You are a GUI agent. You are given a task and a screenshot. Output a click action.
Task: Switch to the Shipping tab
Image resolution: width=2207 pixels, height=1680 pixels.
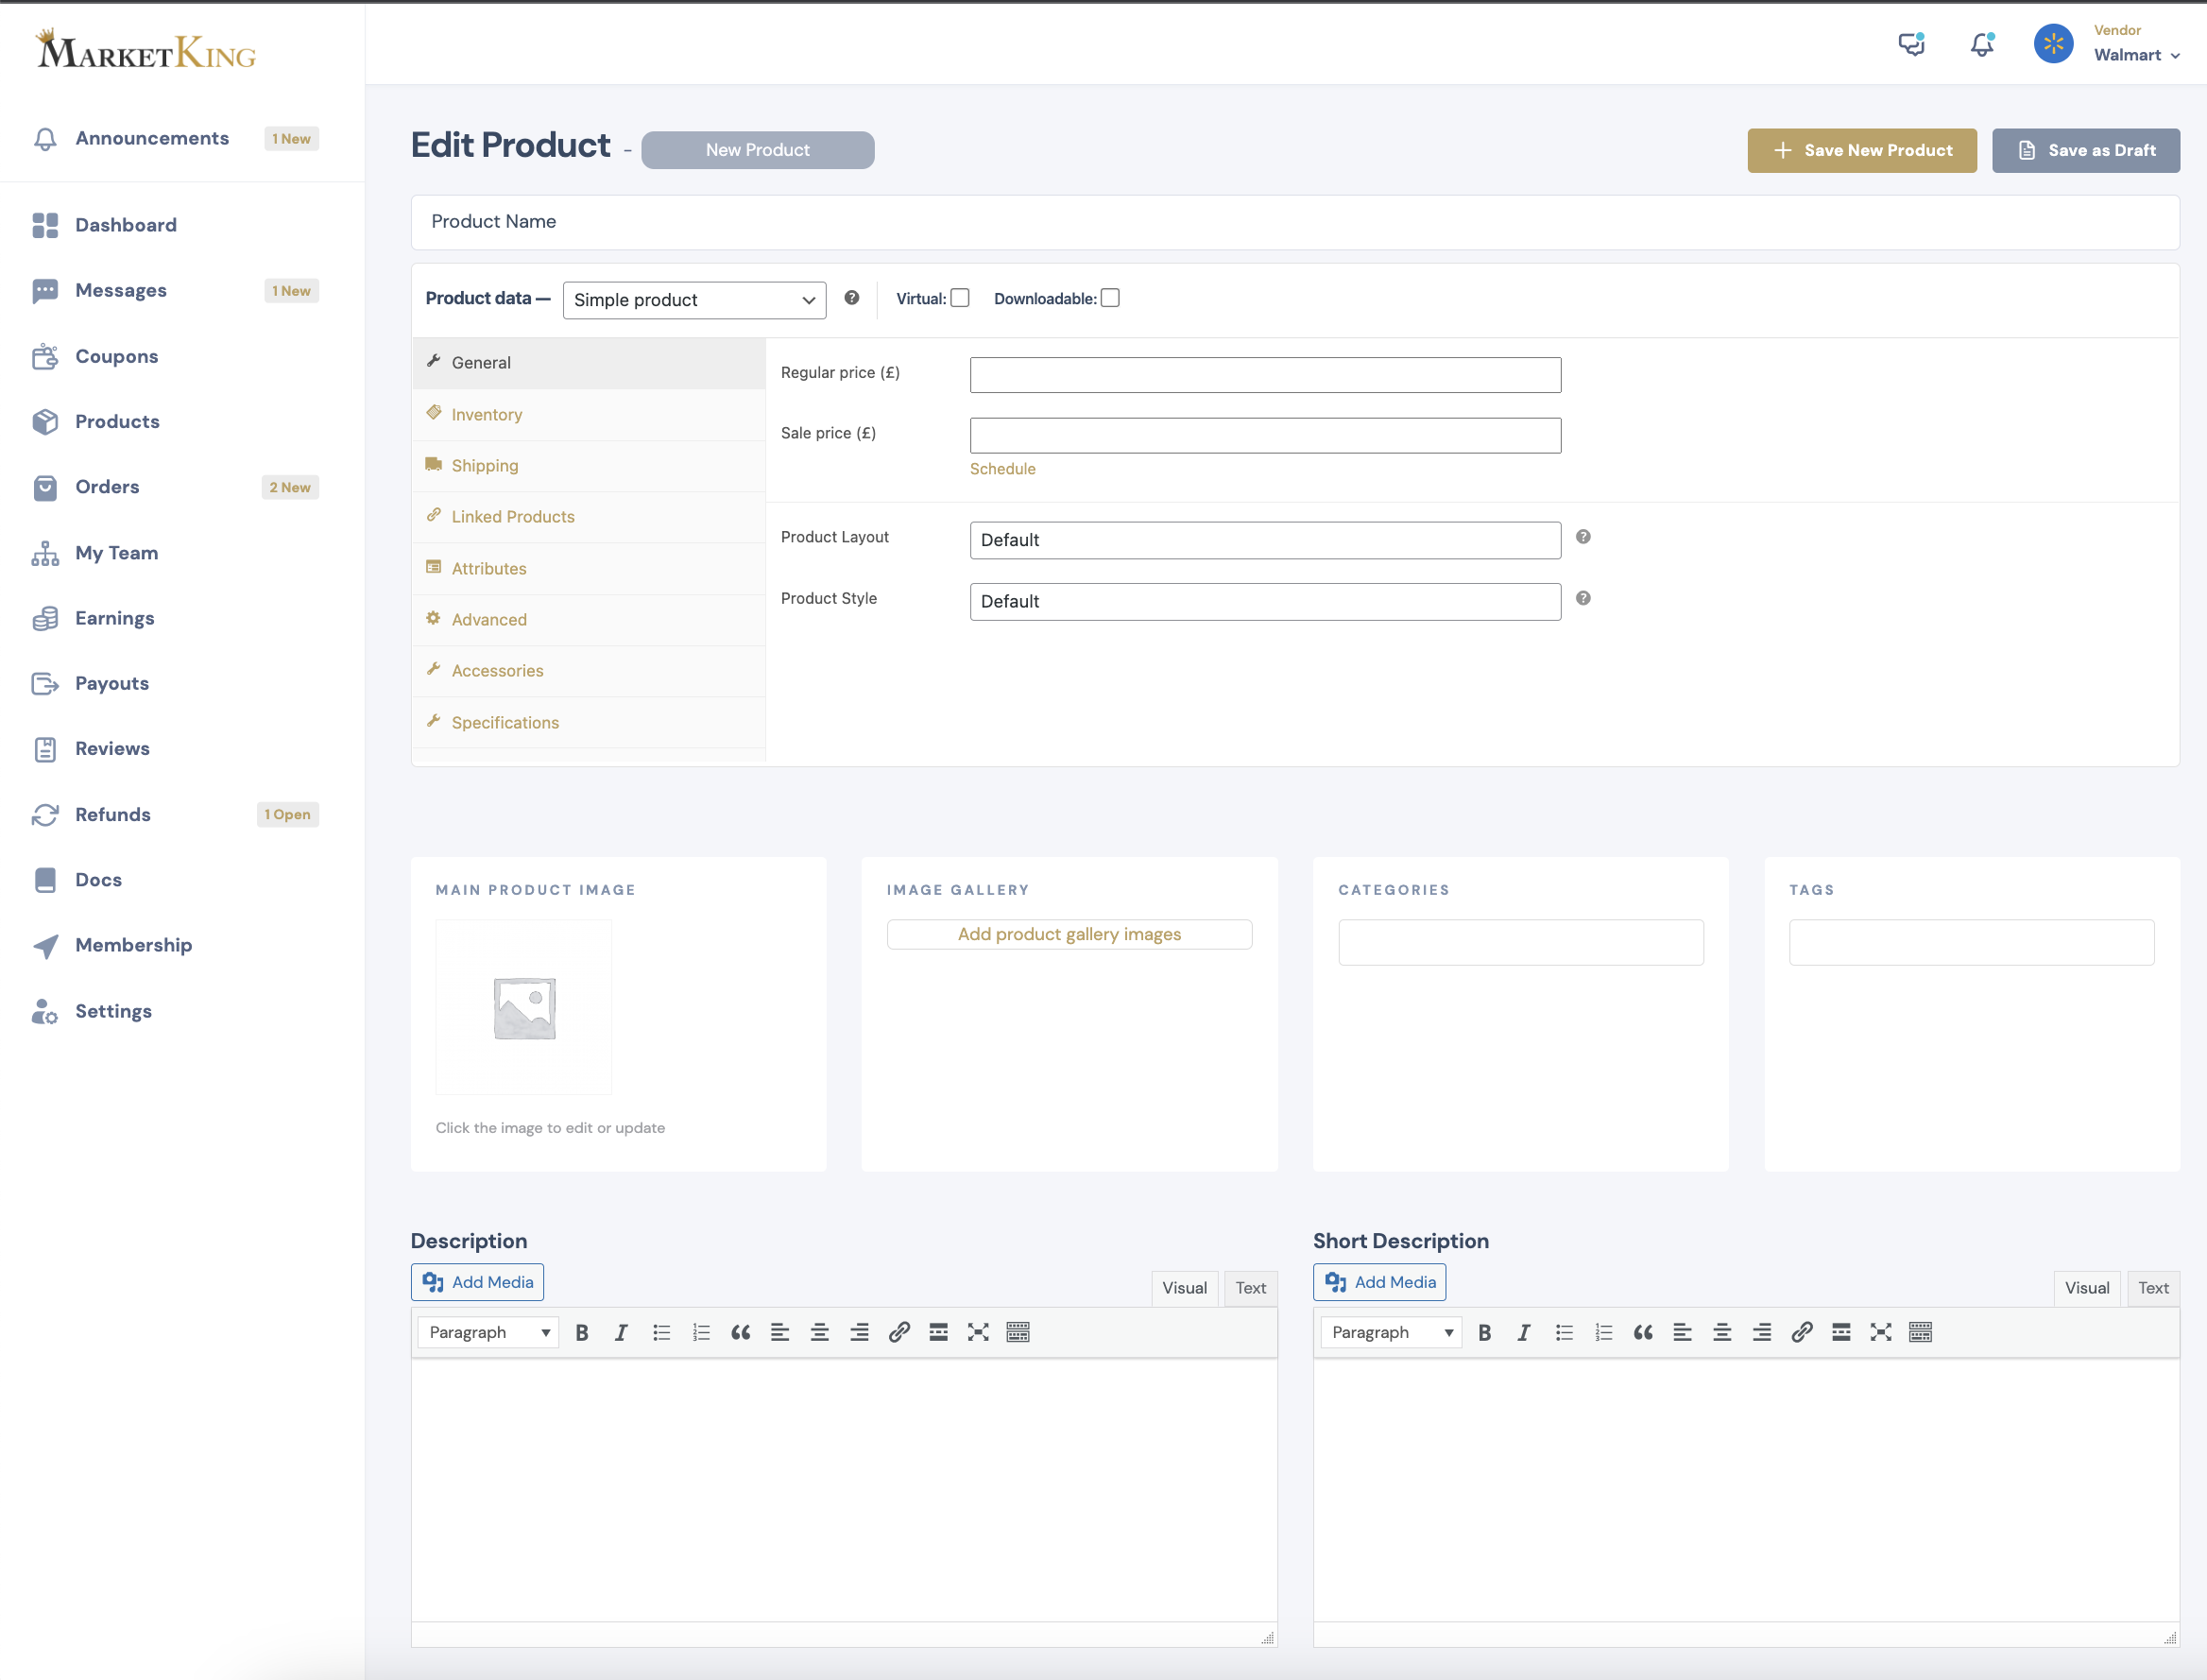point(589,466)
